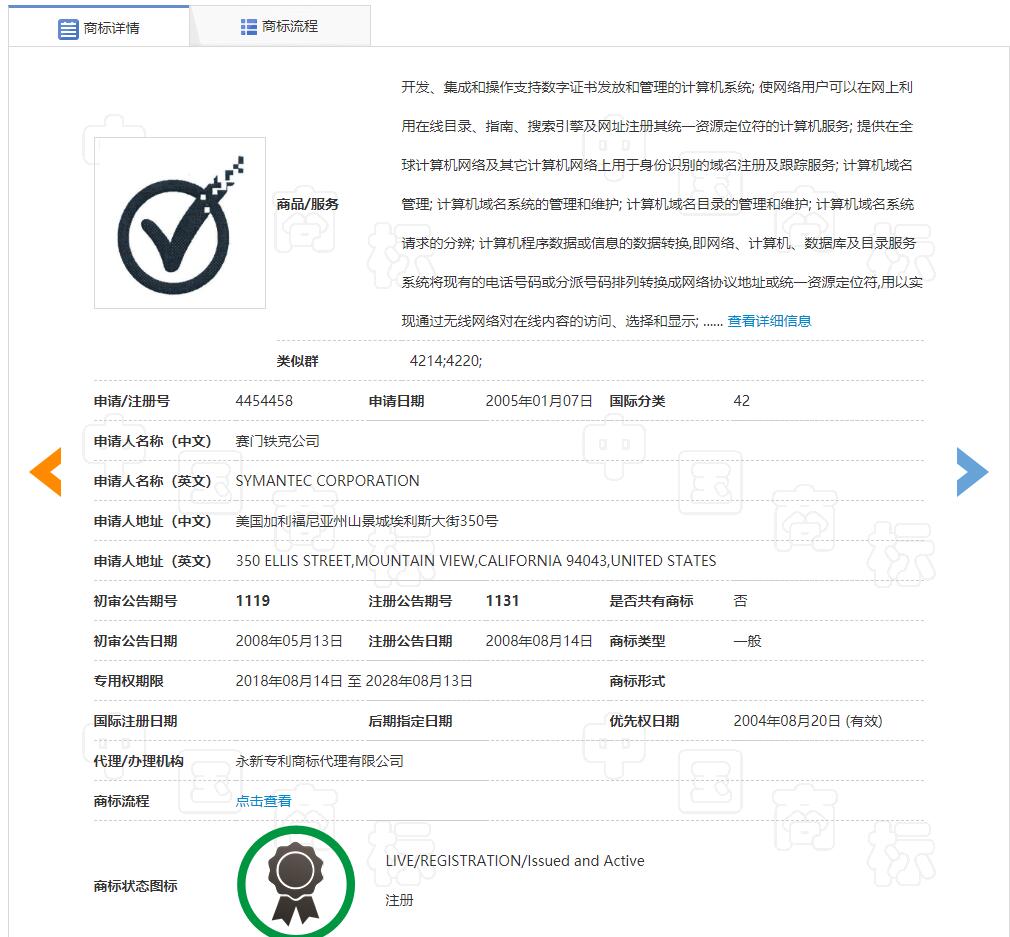Select exclusive right period 2018年08月14日 至 2028年08月13日
The width and height of the screenshot is (1010, 937).
pyautogui.click(x=354, y=681)
